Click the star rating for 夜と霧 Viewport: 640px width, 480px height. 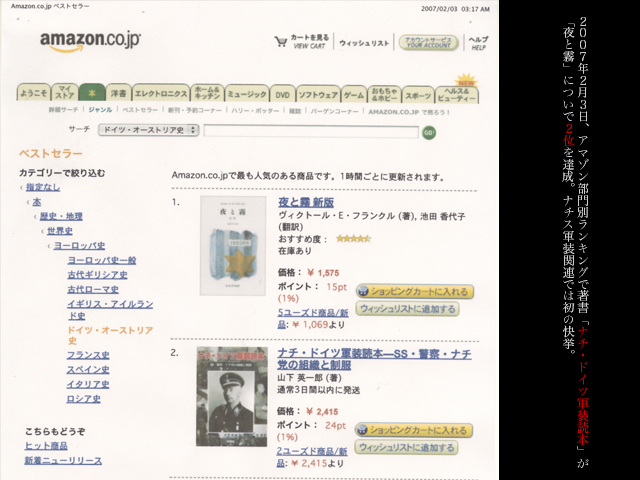(x=353, y=239)
